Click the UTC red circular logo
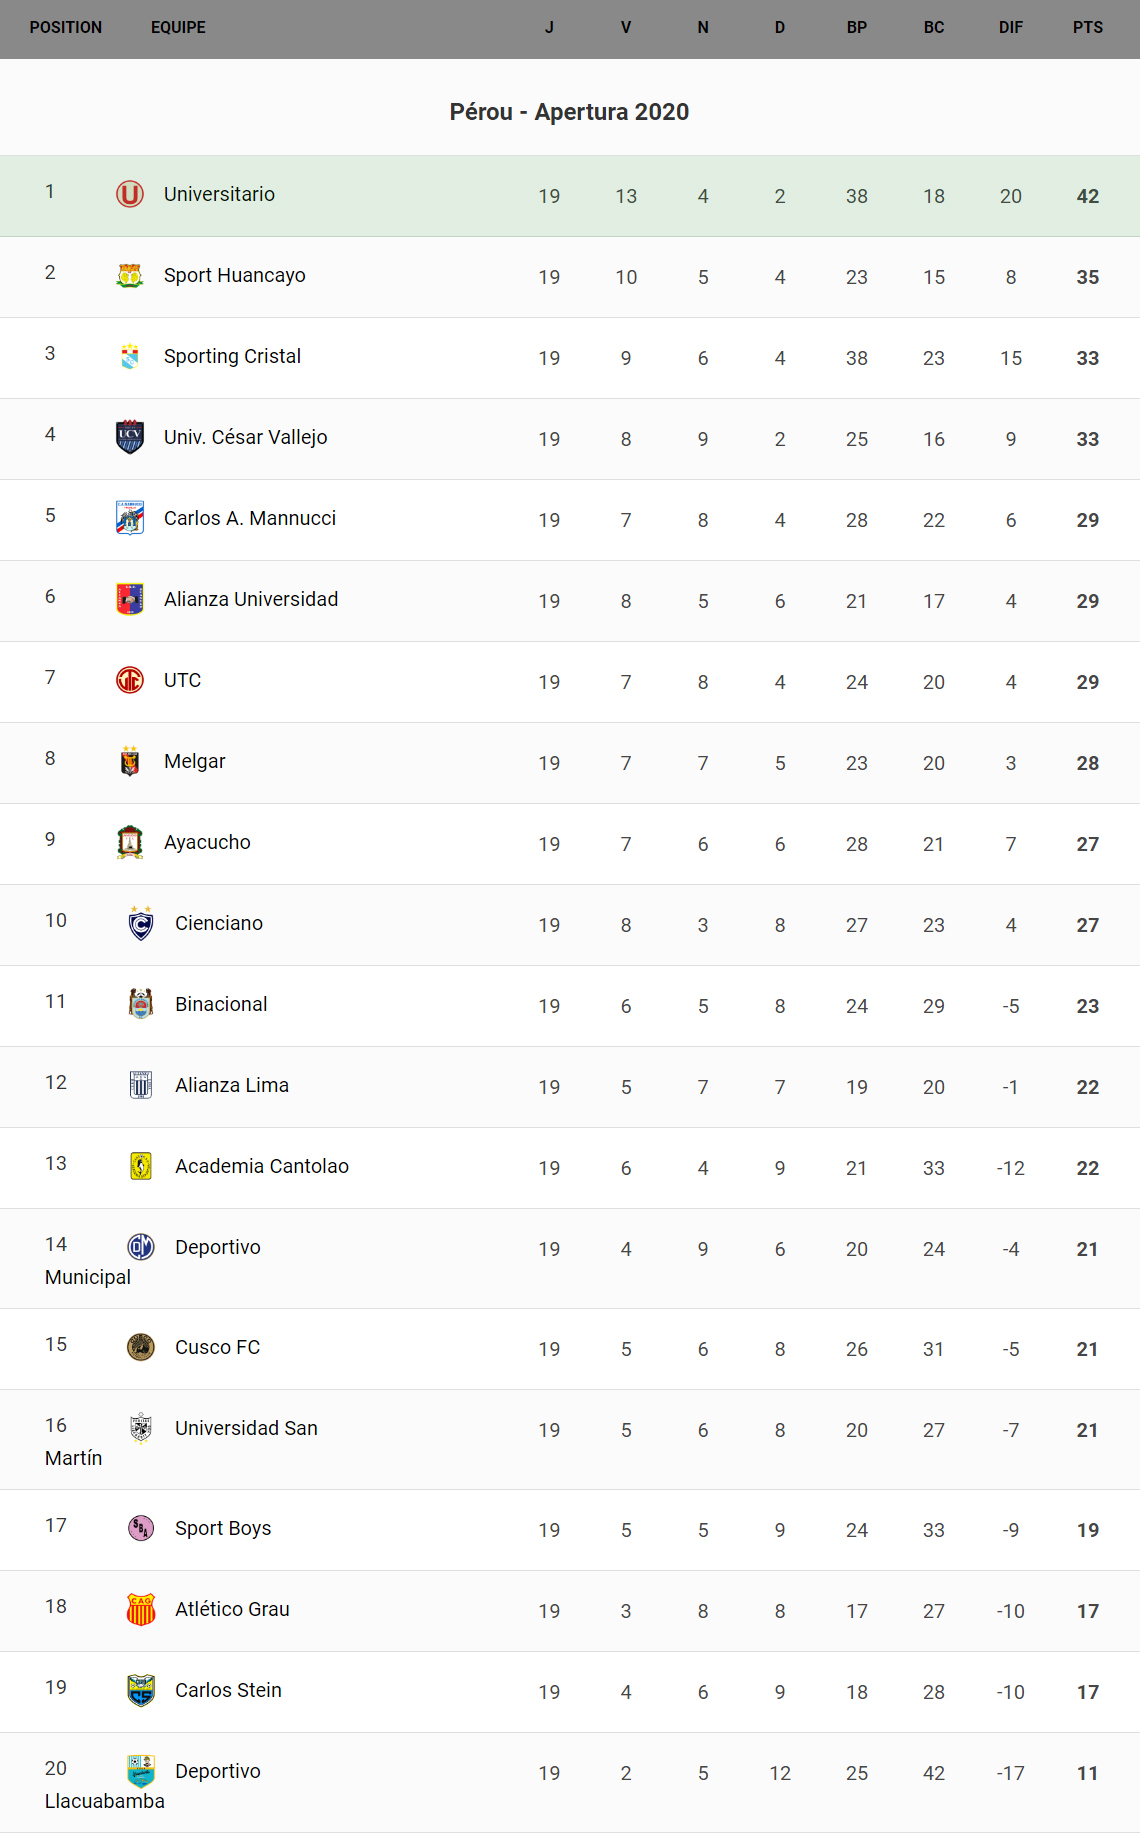Screen dimensions: 1140x1840 pos(130,680)
